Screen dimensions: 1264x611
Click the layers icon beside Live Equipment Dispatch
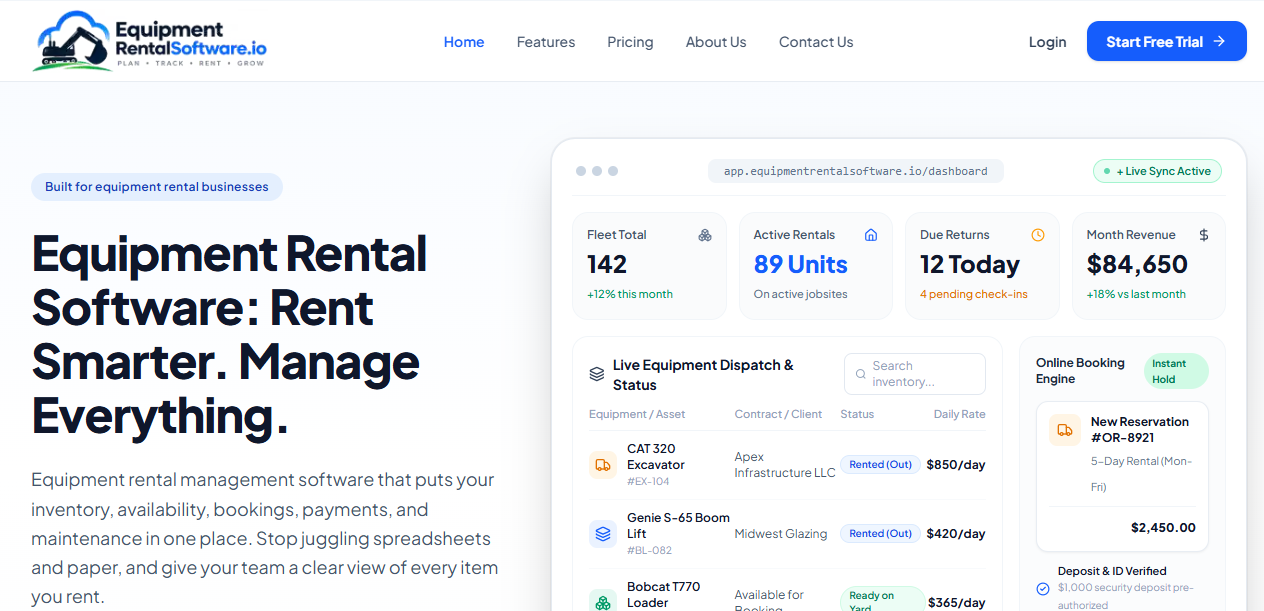pyautogui.click(x=597, y=375)
